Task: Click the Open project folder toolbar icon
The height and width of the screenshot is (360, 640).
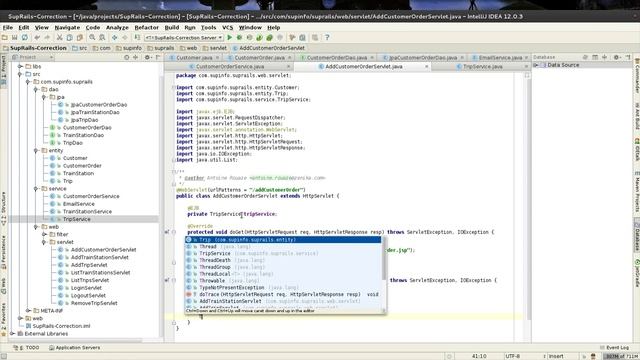Action: 5,38
